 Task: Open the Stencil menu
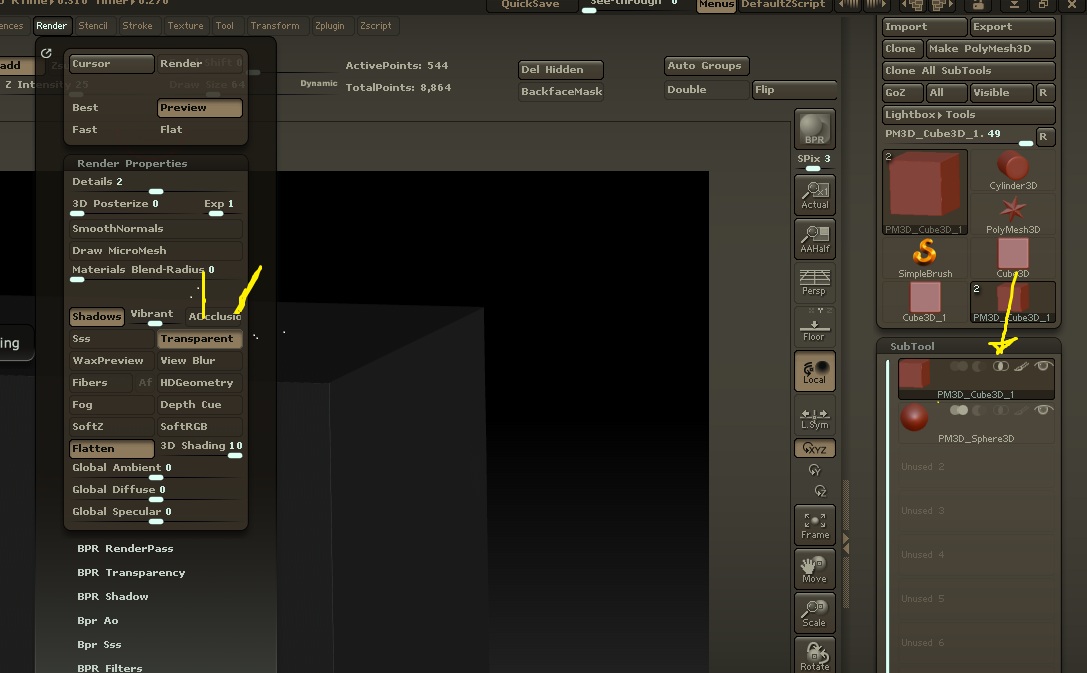point(93,26)
